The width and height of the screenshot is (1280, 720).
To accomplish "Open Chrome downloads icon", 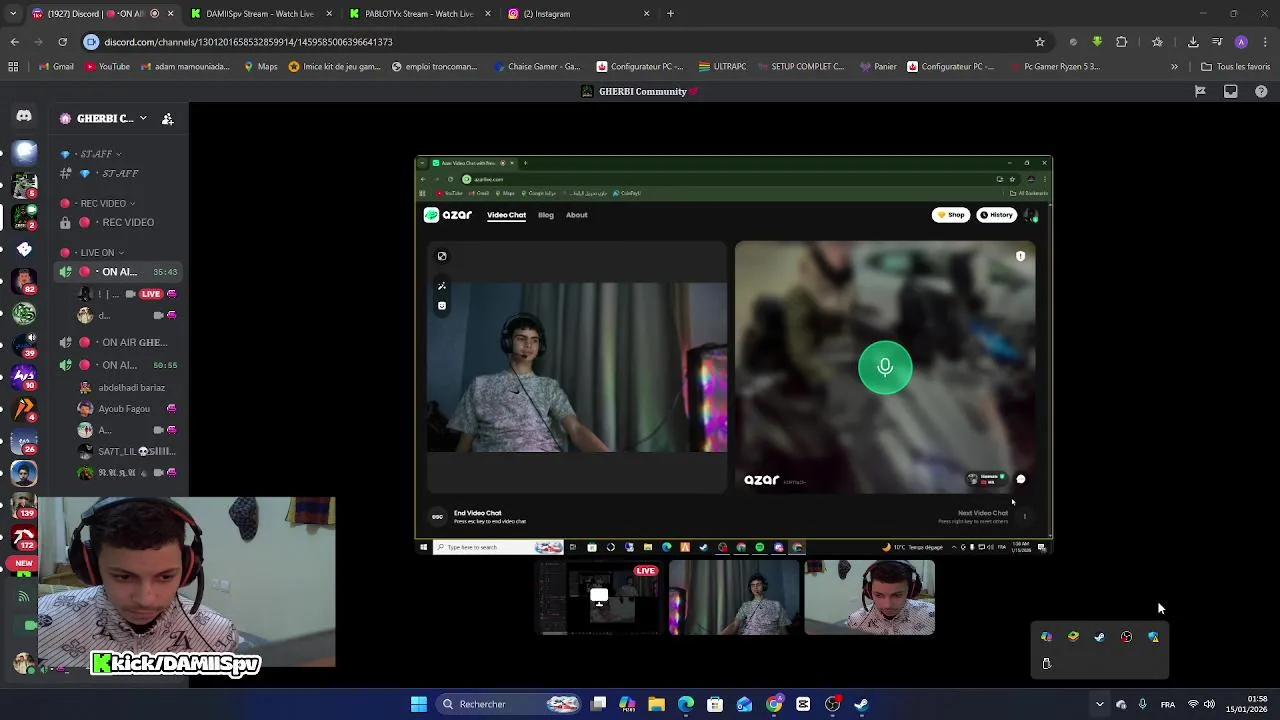I will [x=1193, y=42].
